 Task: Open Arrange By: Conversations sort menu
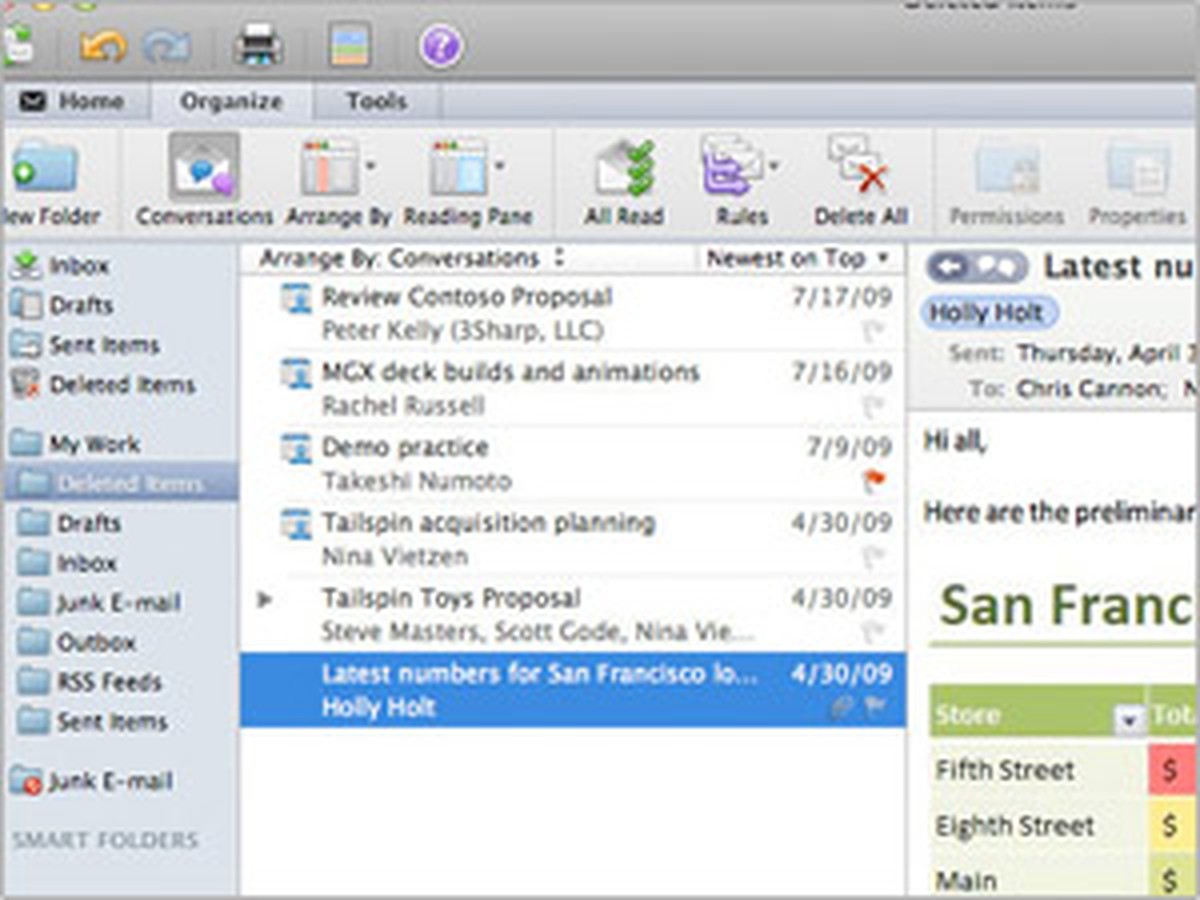coord(411,258)
